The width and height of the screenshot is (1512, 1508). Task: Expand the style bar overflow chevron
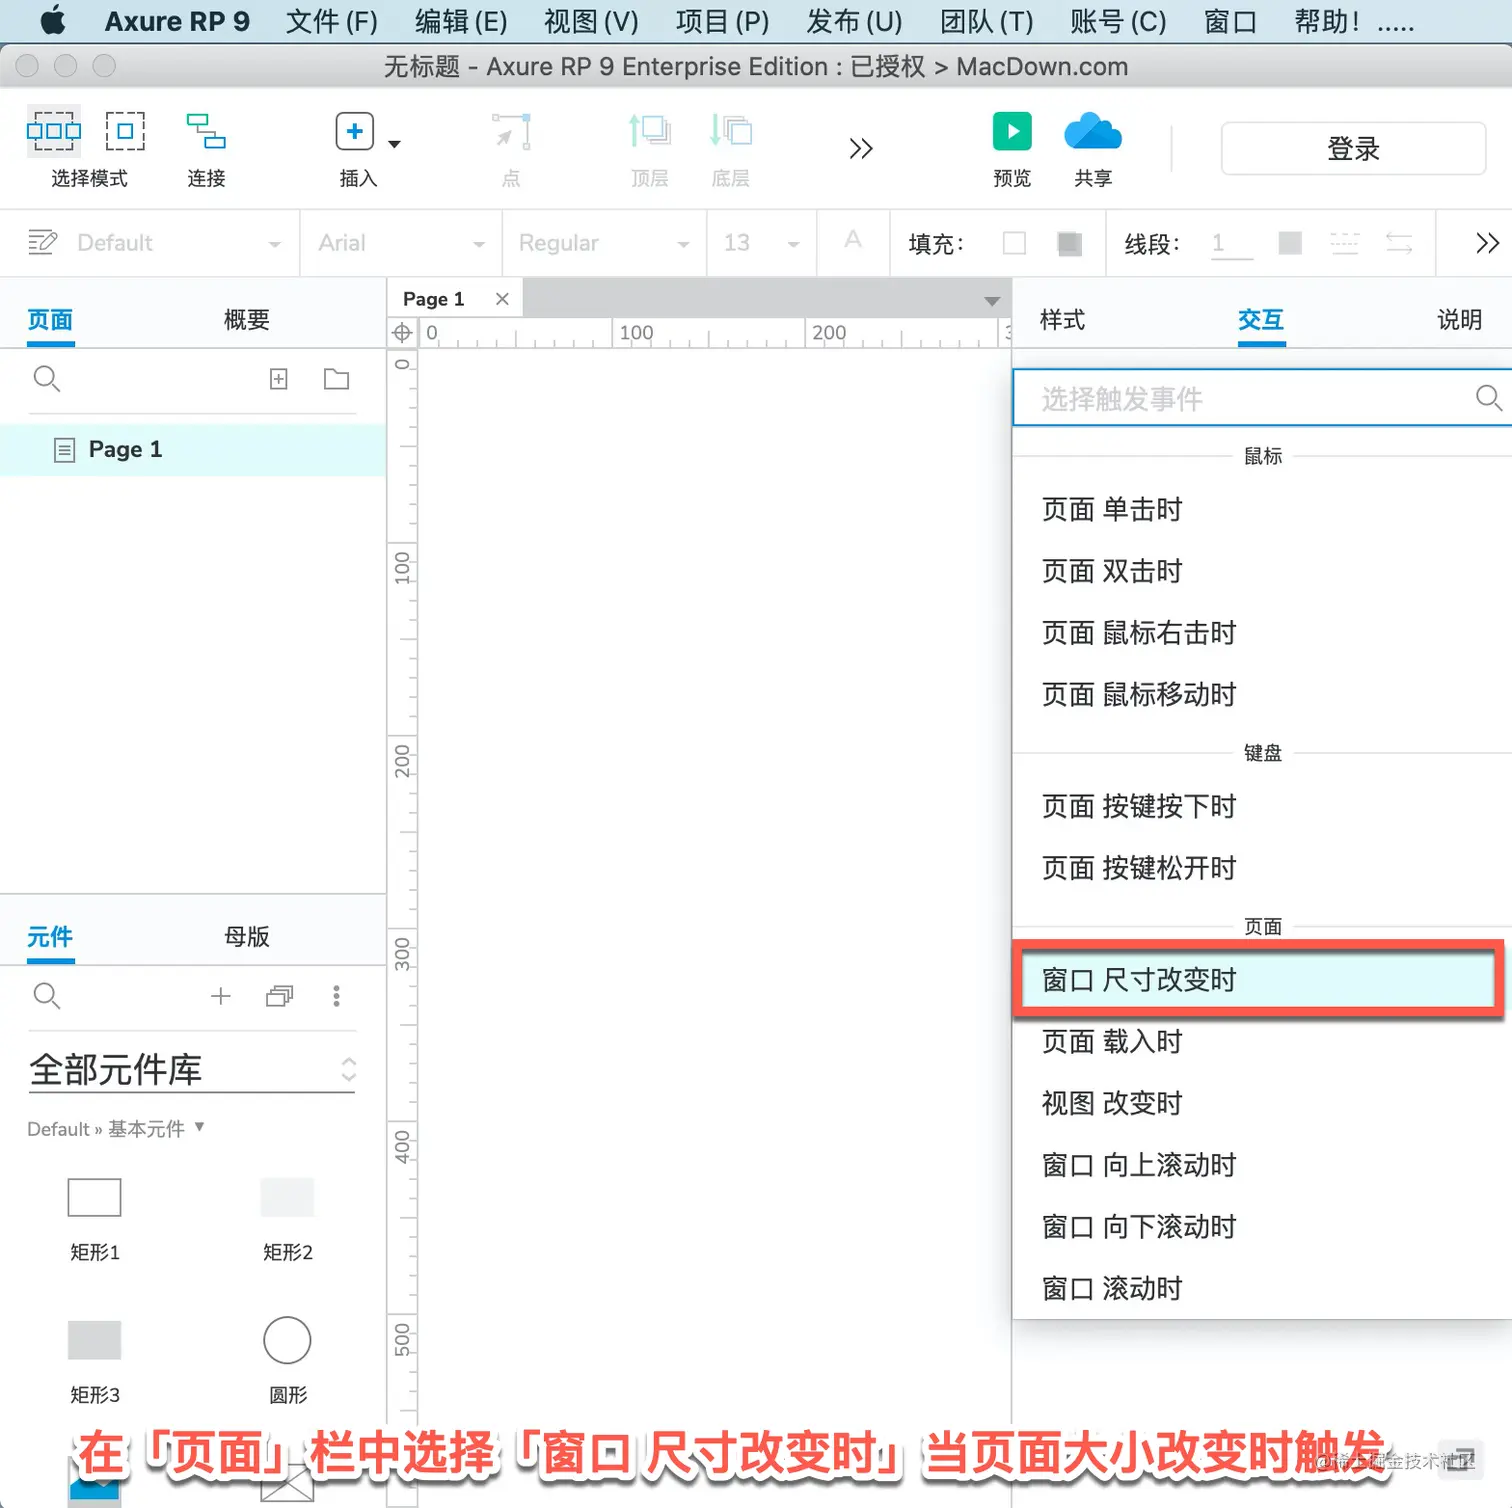pos(1487,243)
